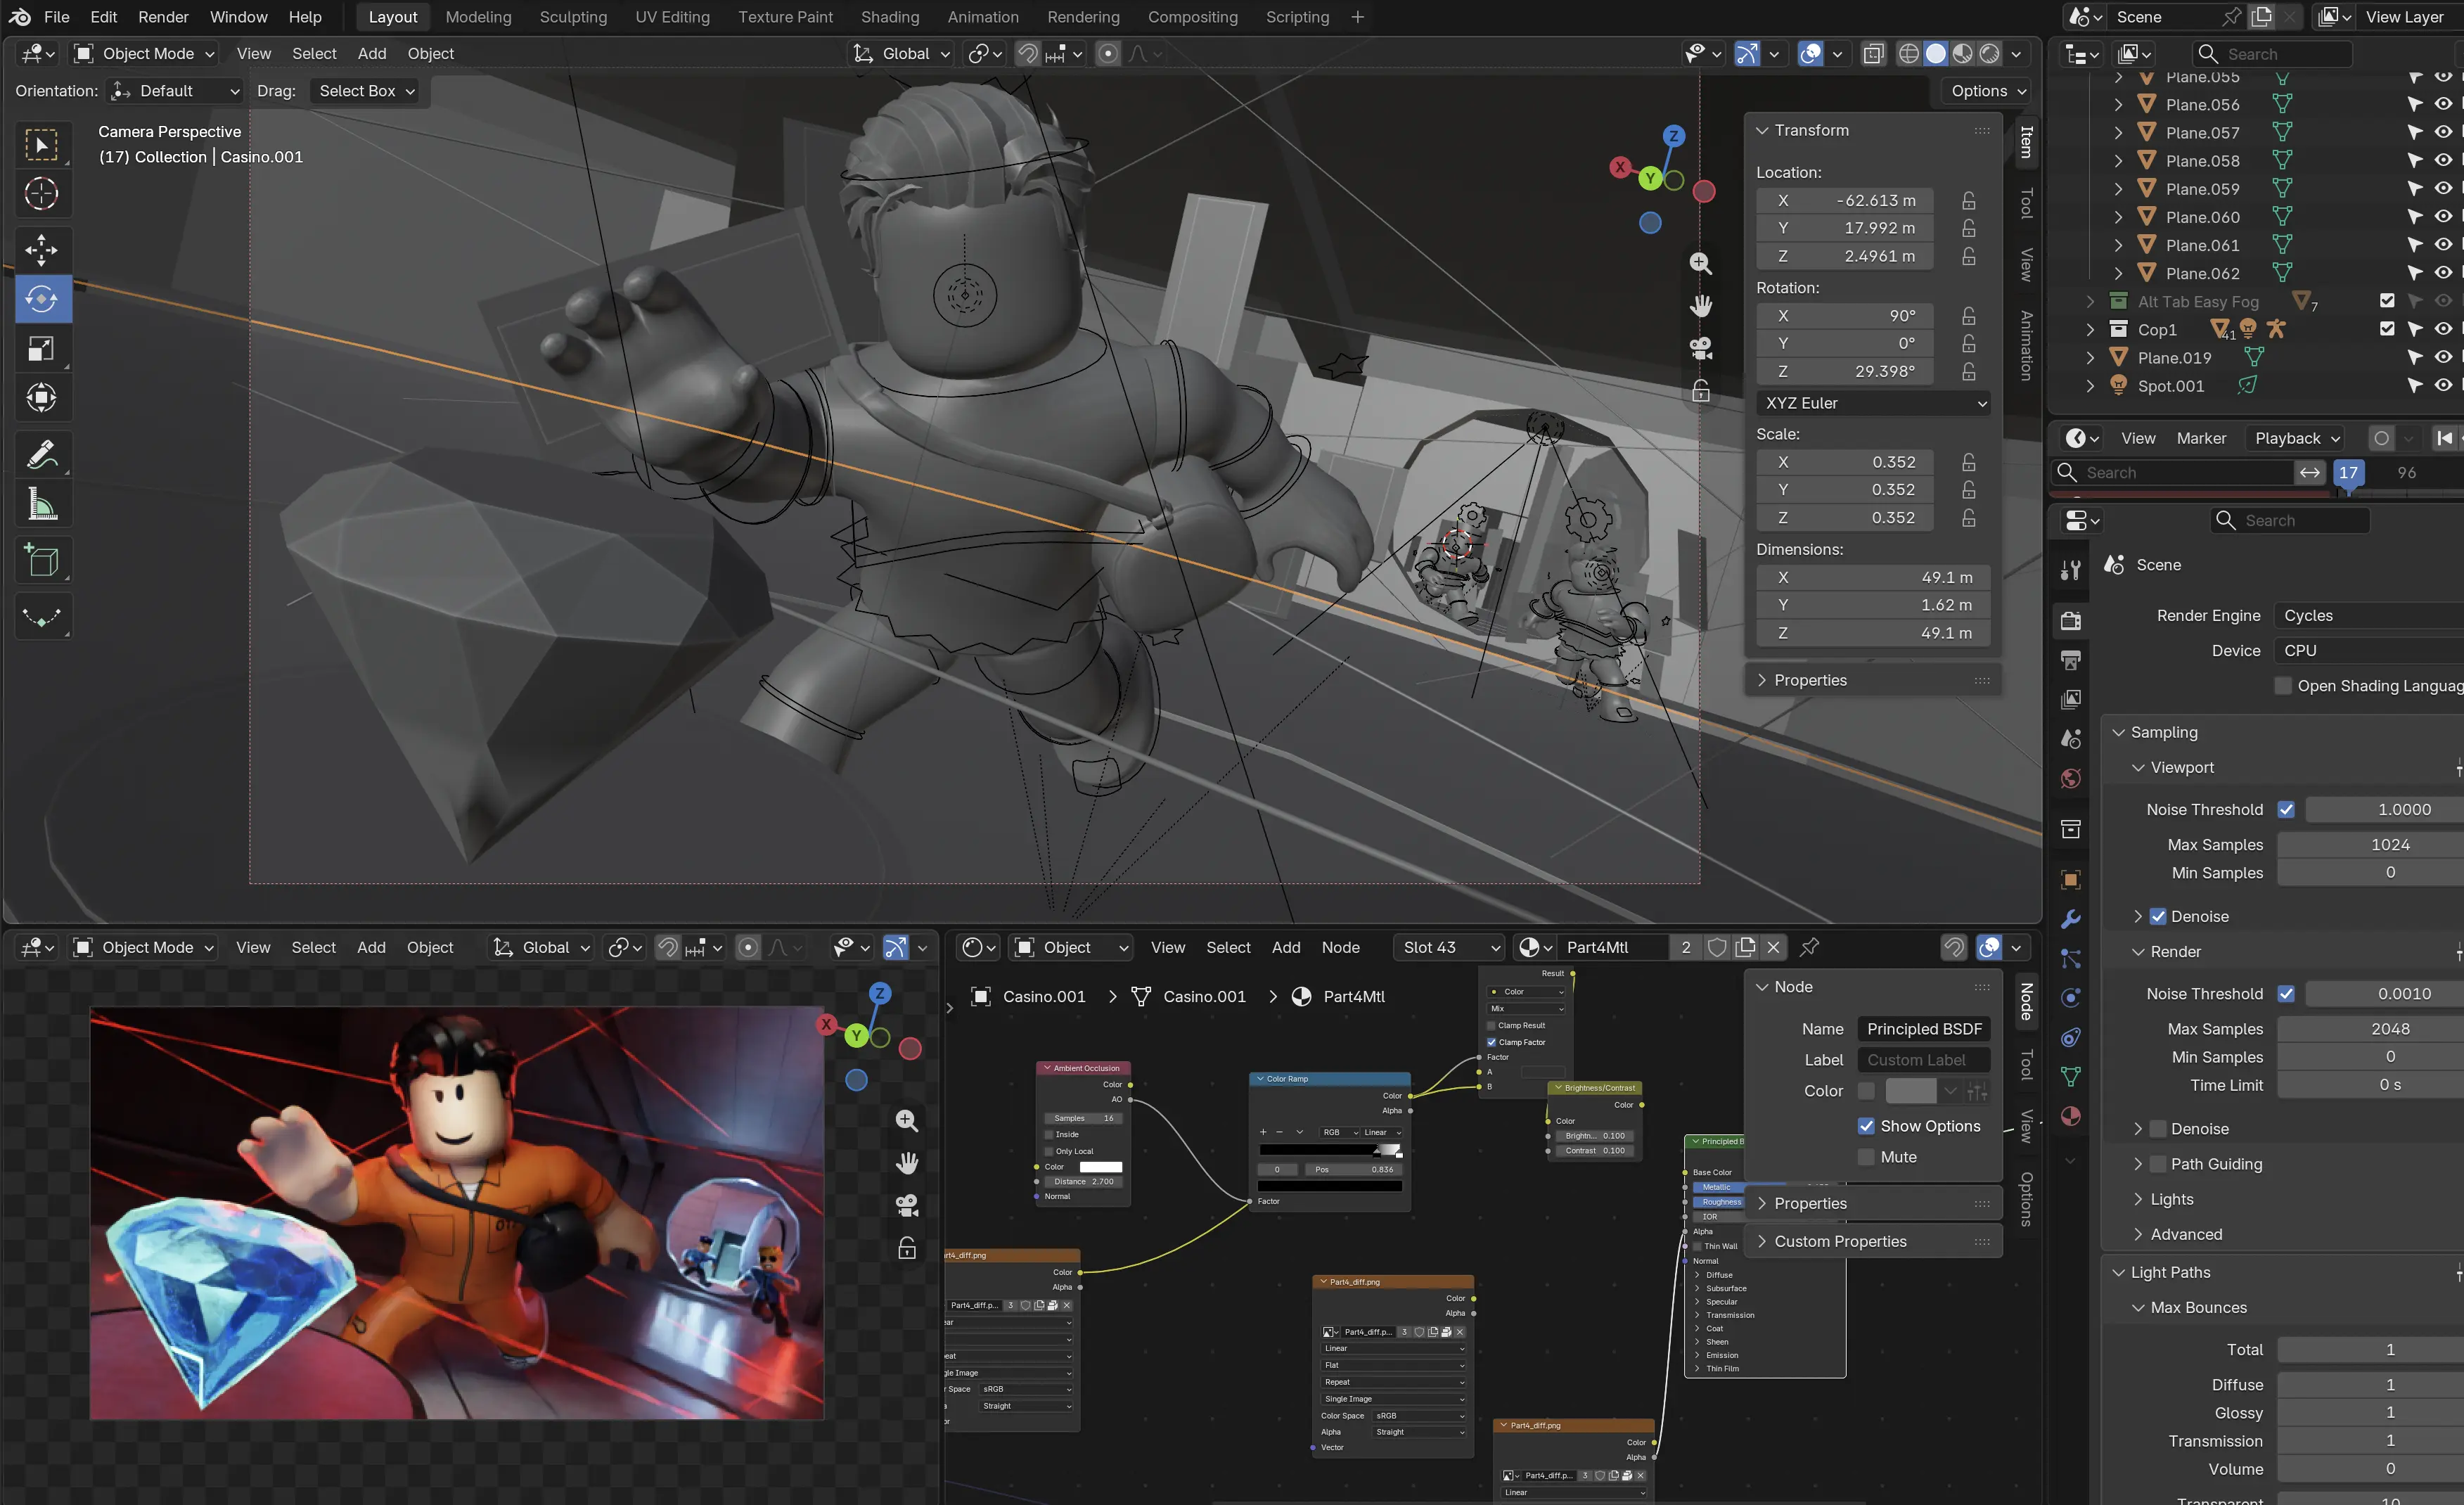
Task: Enable Mute checkbox for the node
Action: click(1866, 1157)
